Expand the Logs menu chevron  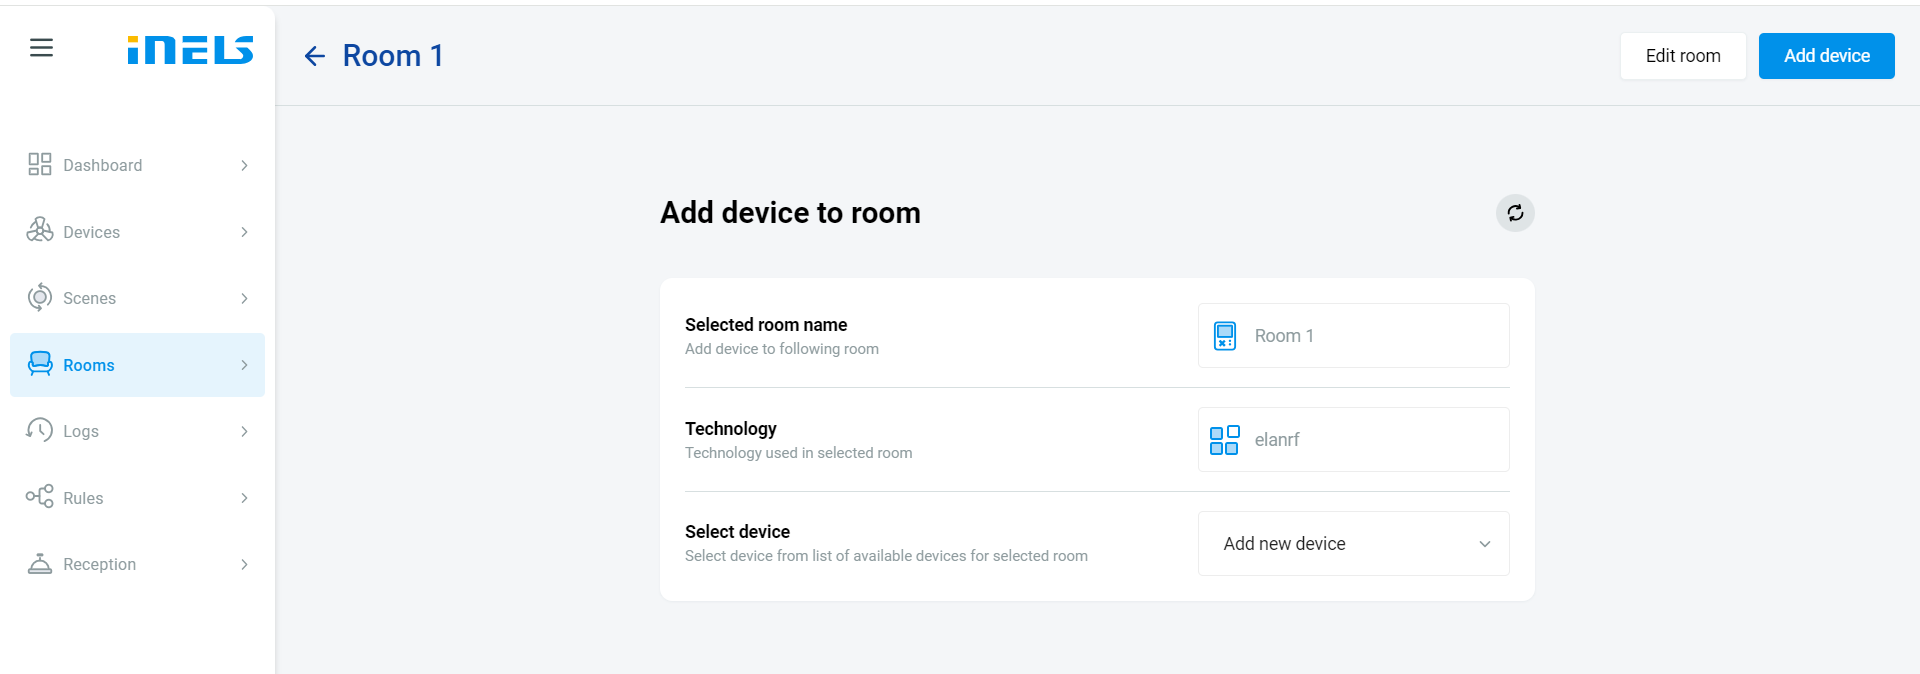[x=244, y=431]
